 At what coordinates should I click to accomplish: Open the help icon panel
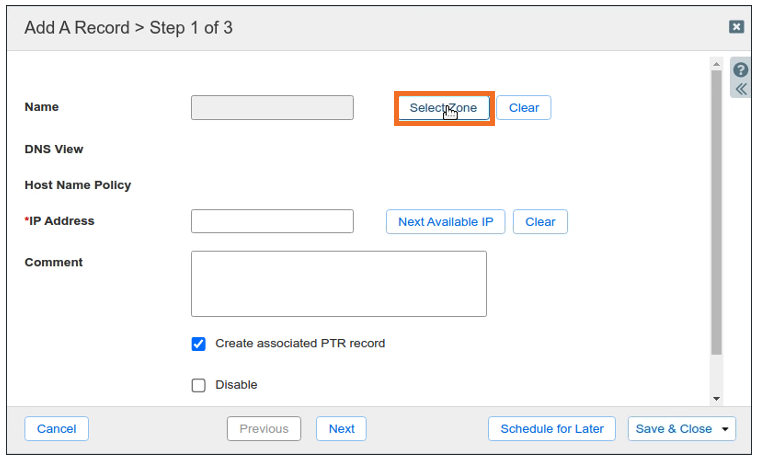(741, 70)
